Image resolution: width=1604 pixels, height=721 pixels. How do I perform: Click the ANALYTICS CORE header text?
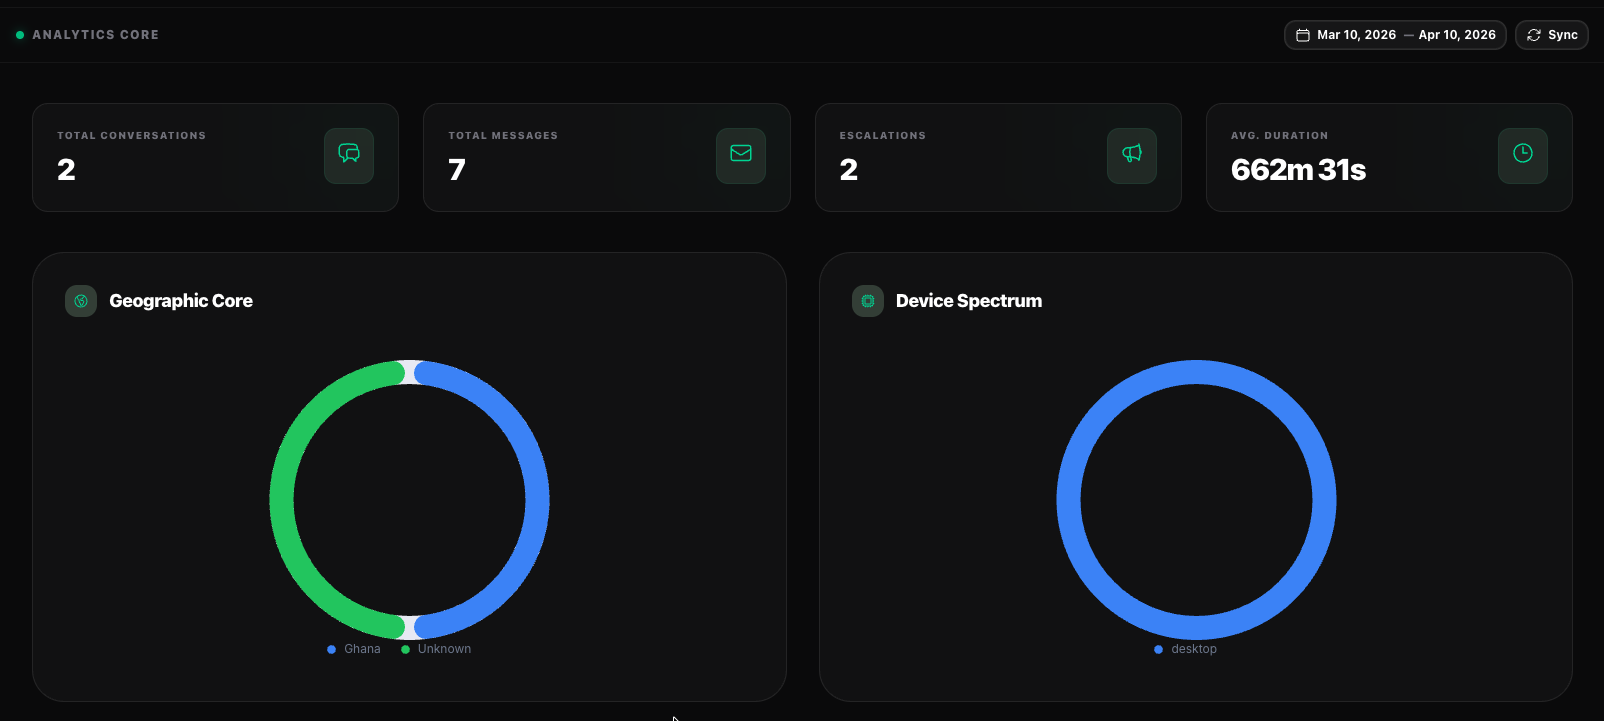(95, 35)
